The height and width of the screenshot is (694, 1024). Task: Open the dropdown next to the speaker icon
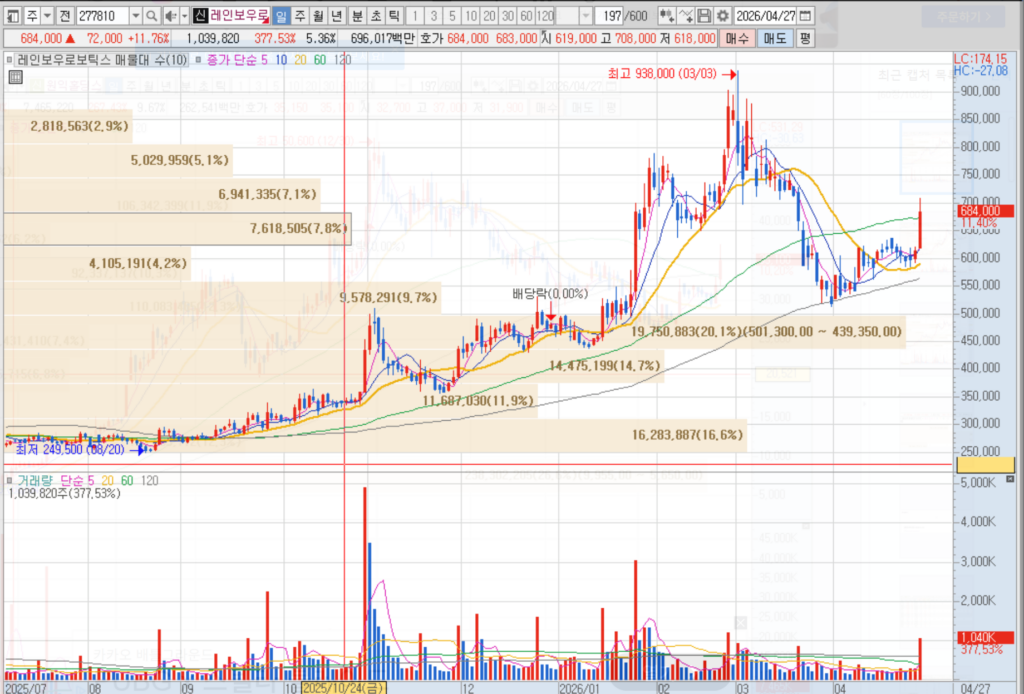[x=184, y=16]
